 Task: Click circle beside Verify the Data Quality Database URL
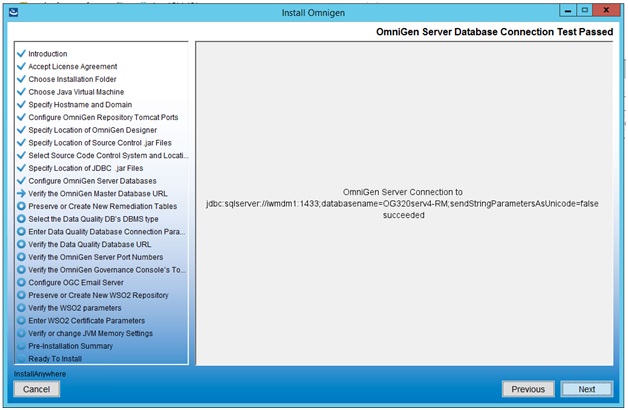click(x=22, y=244)
